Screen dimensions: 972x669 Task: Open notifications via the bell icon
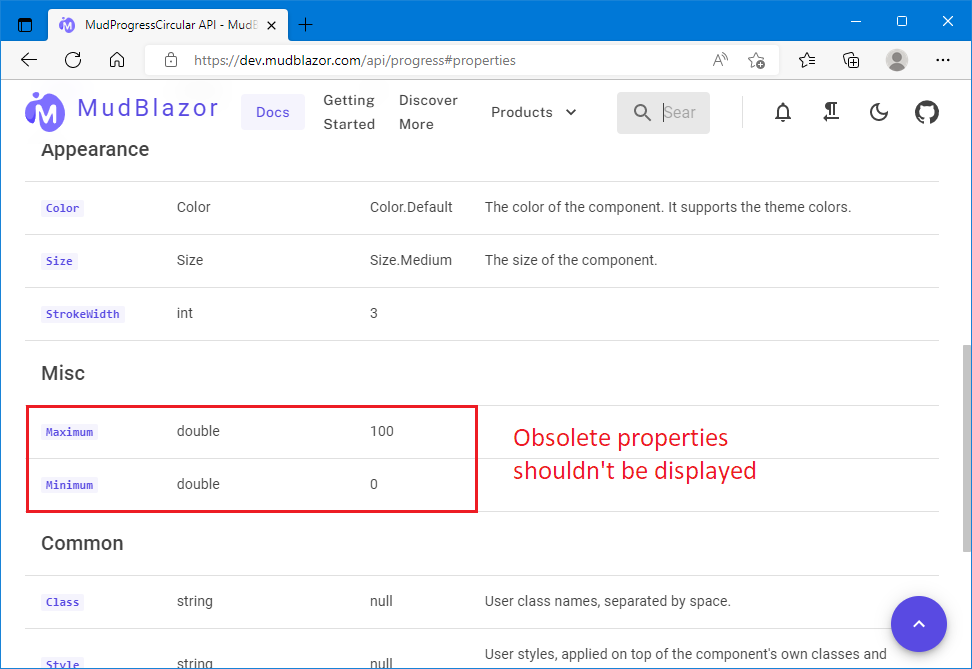tap(783, 112)
